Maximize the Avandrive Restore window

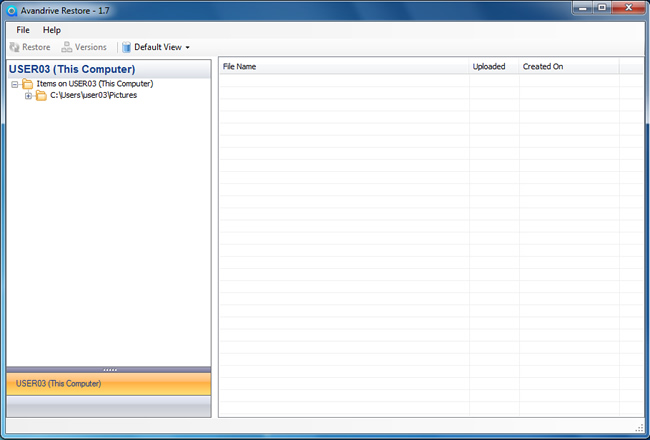point(603,8)
